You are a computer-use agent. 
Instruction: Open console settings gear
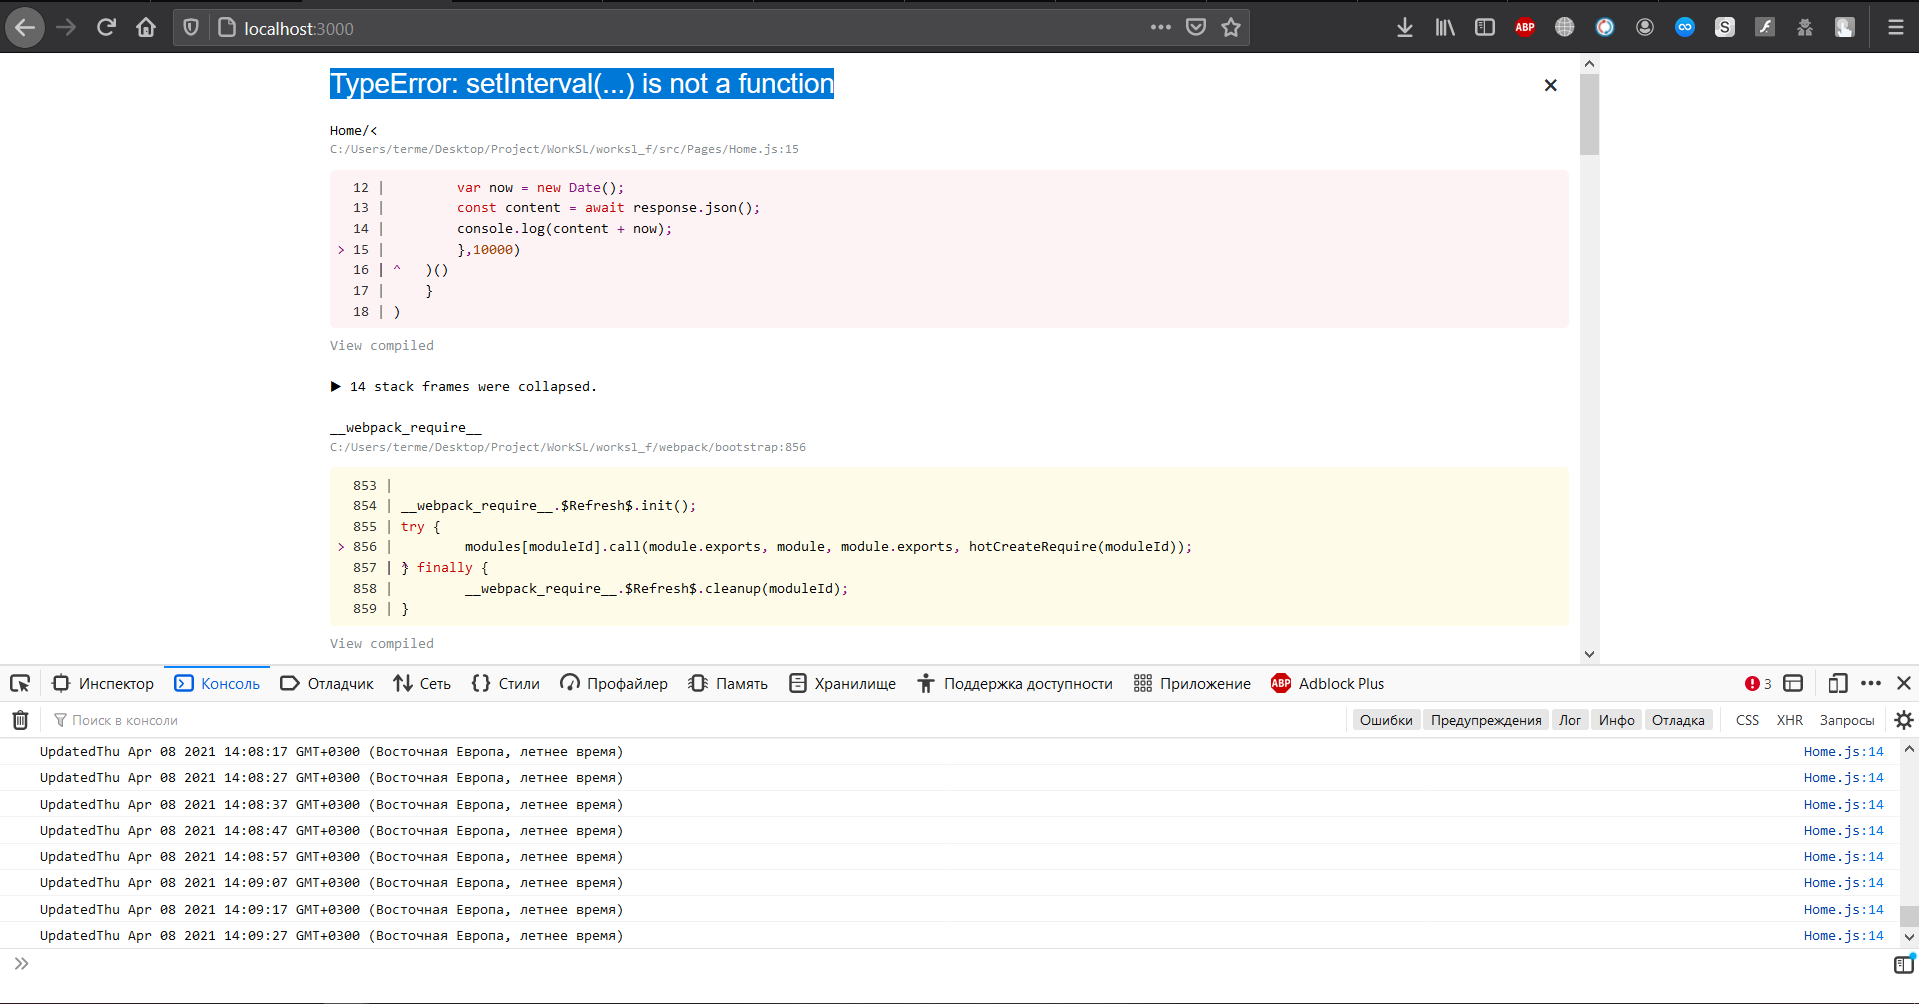pos(1904,720)
